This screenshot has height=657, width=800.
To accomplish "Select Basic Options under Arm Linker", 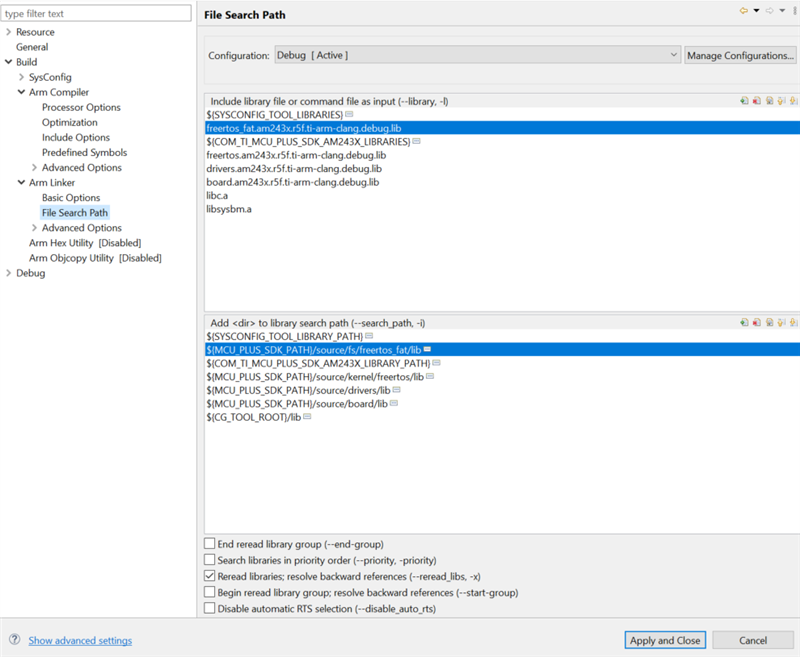I will (71, 197).
